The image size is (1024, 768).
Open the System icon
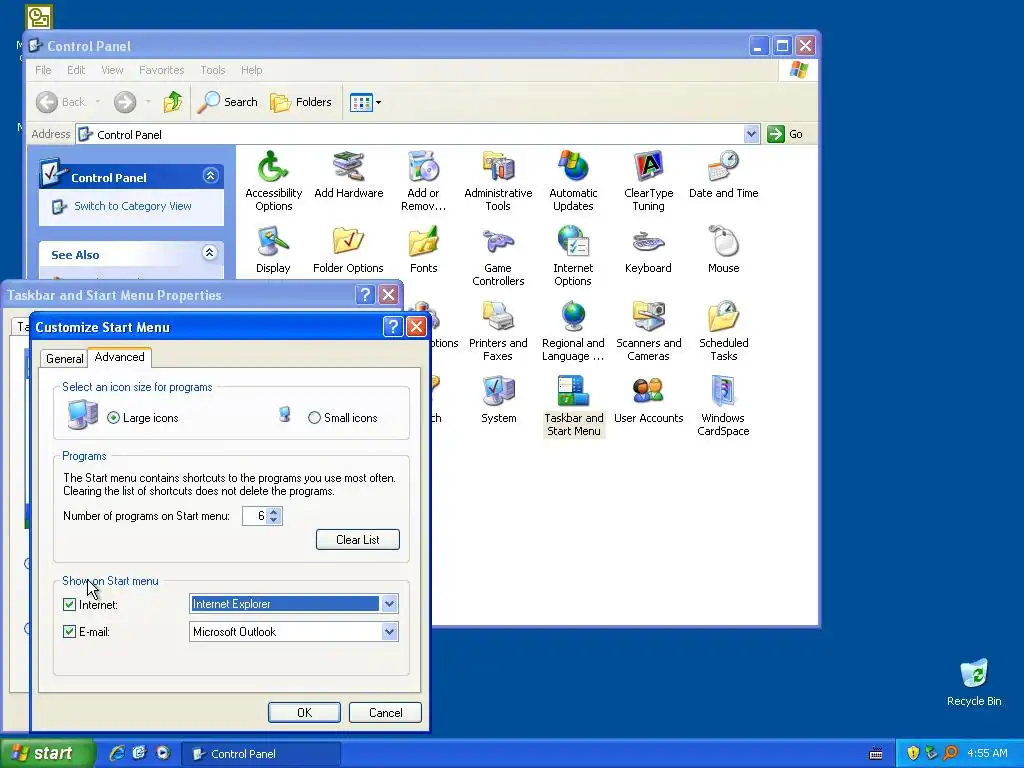[x=498, y=400]
